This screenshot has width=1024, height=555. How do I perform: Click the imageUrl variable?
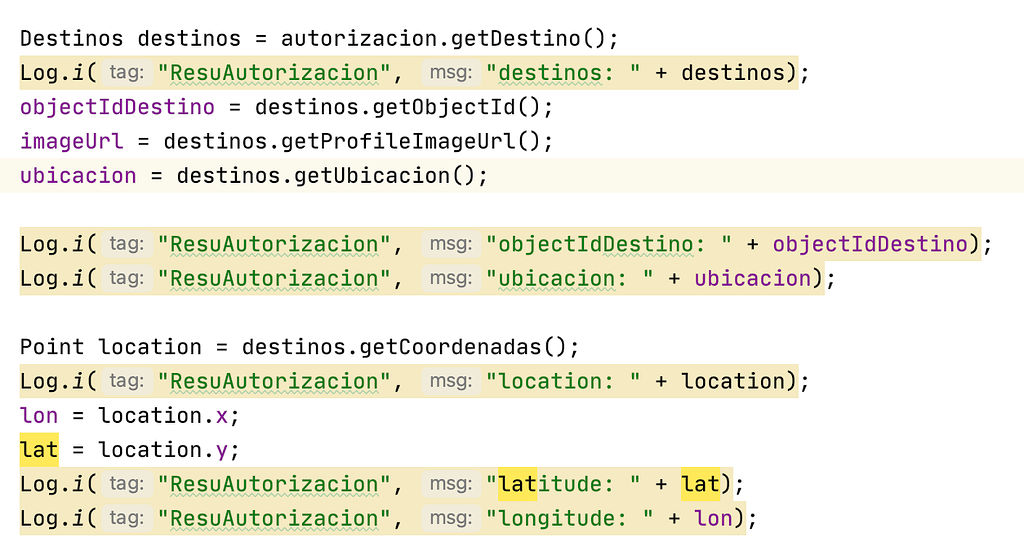click(x=71, y=141)
